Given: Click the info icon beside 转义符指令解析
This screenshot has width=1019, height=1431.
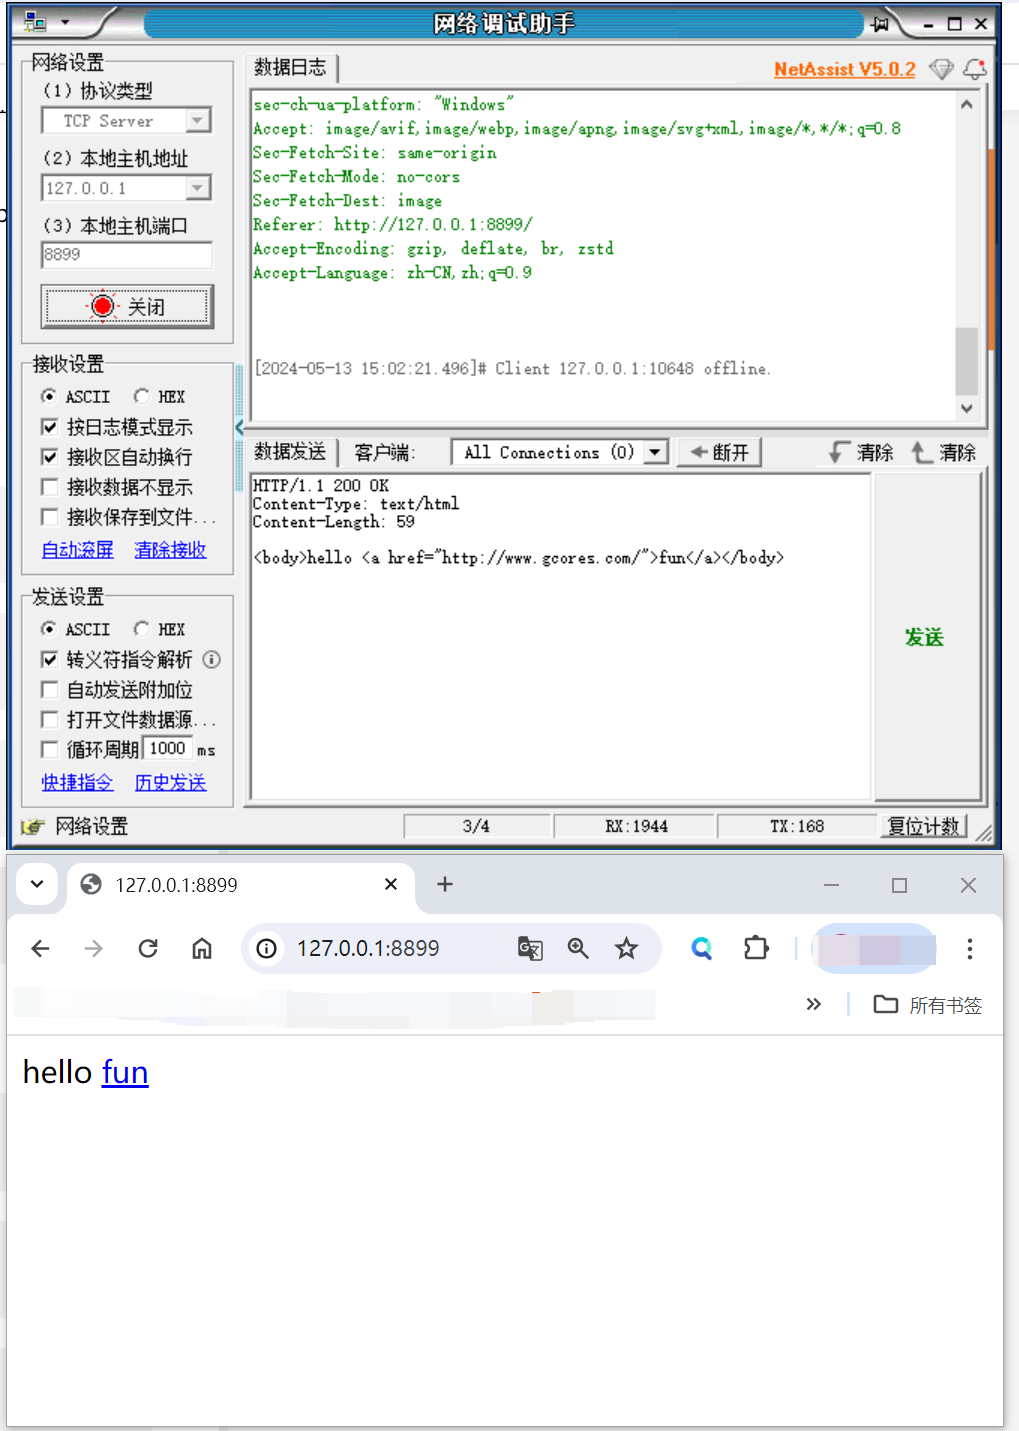Looking at the screenshot, I should [x=212, y=660].
